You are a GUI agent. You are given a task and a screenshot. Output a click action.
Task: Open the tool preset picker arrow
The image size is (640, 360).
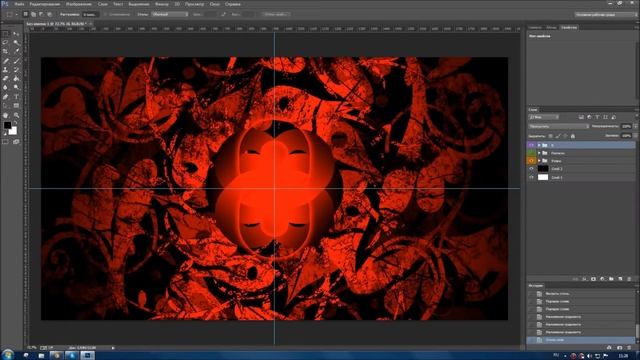click(16, 14)
